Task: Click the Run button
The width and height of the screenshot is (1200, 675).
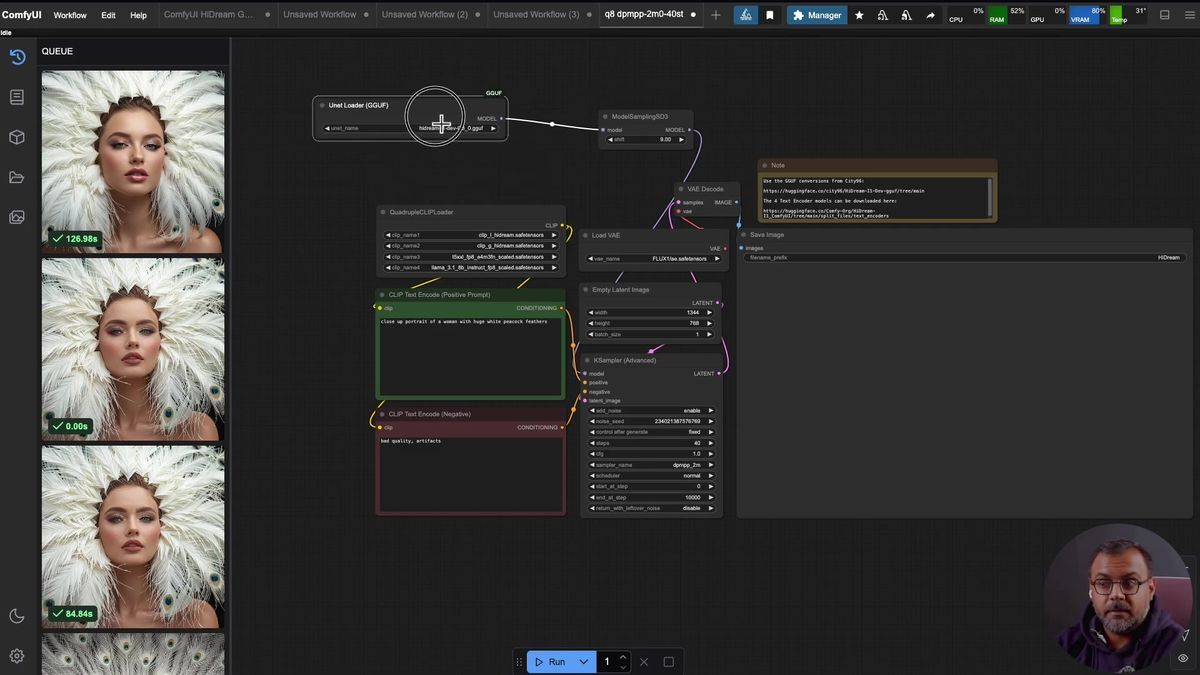Action: [x=550, y=662]
